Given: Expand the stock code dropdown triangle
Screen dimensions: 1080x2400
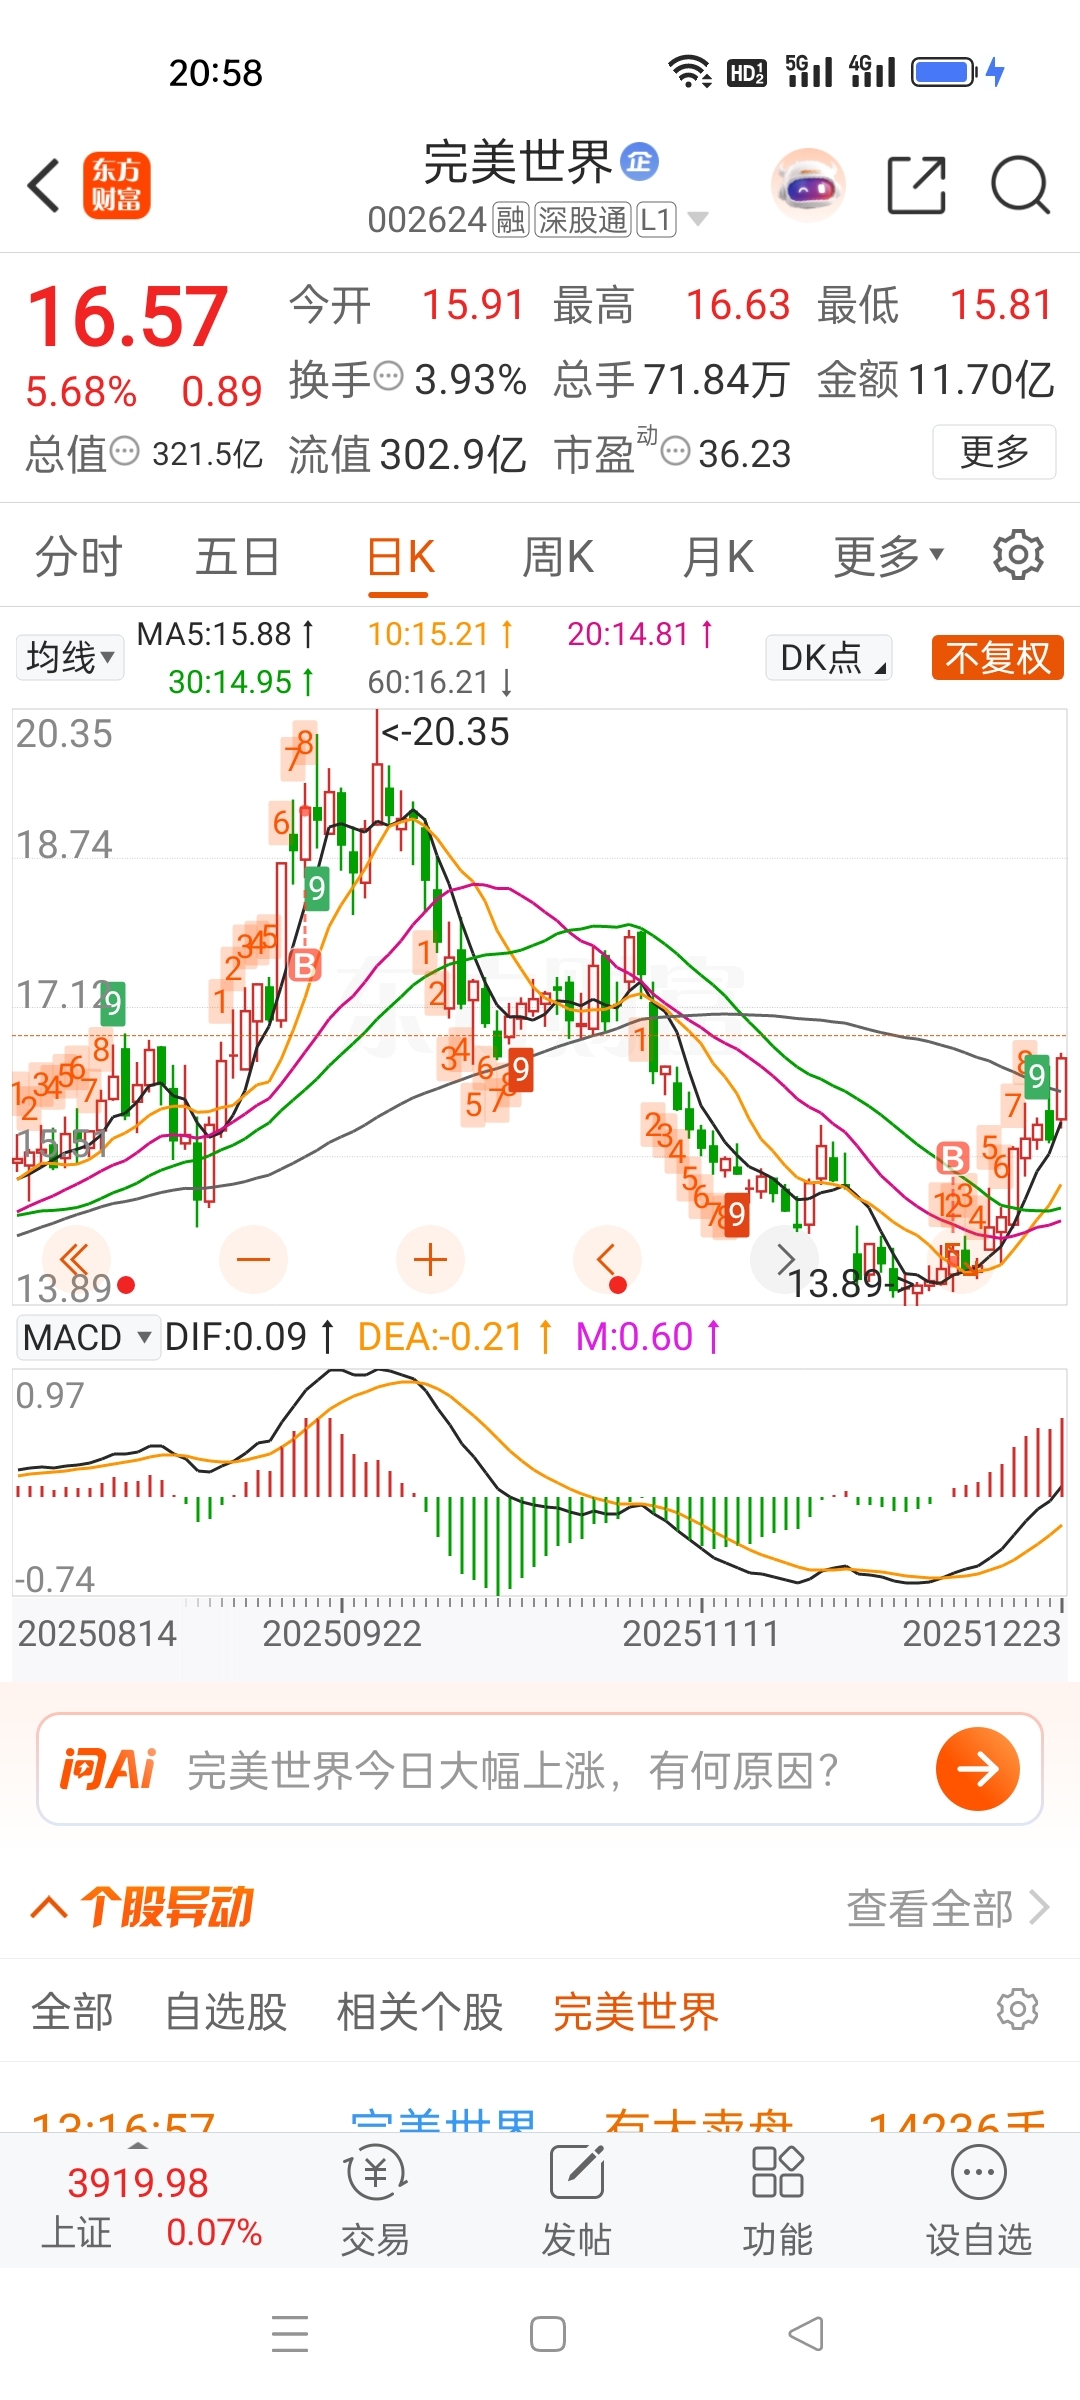Looking at the screenshot, I should pyautogui.click(x=698, y=219).
